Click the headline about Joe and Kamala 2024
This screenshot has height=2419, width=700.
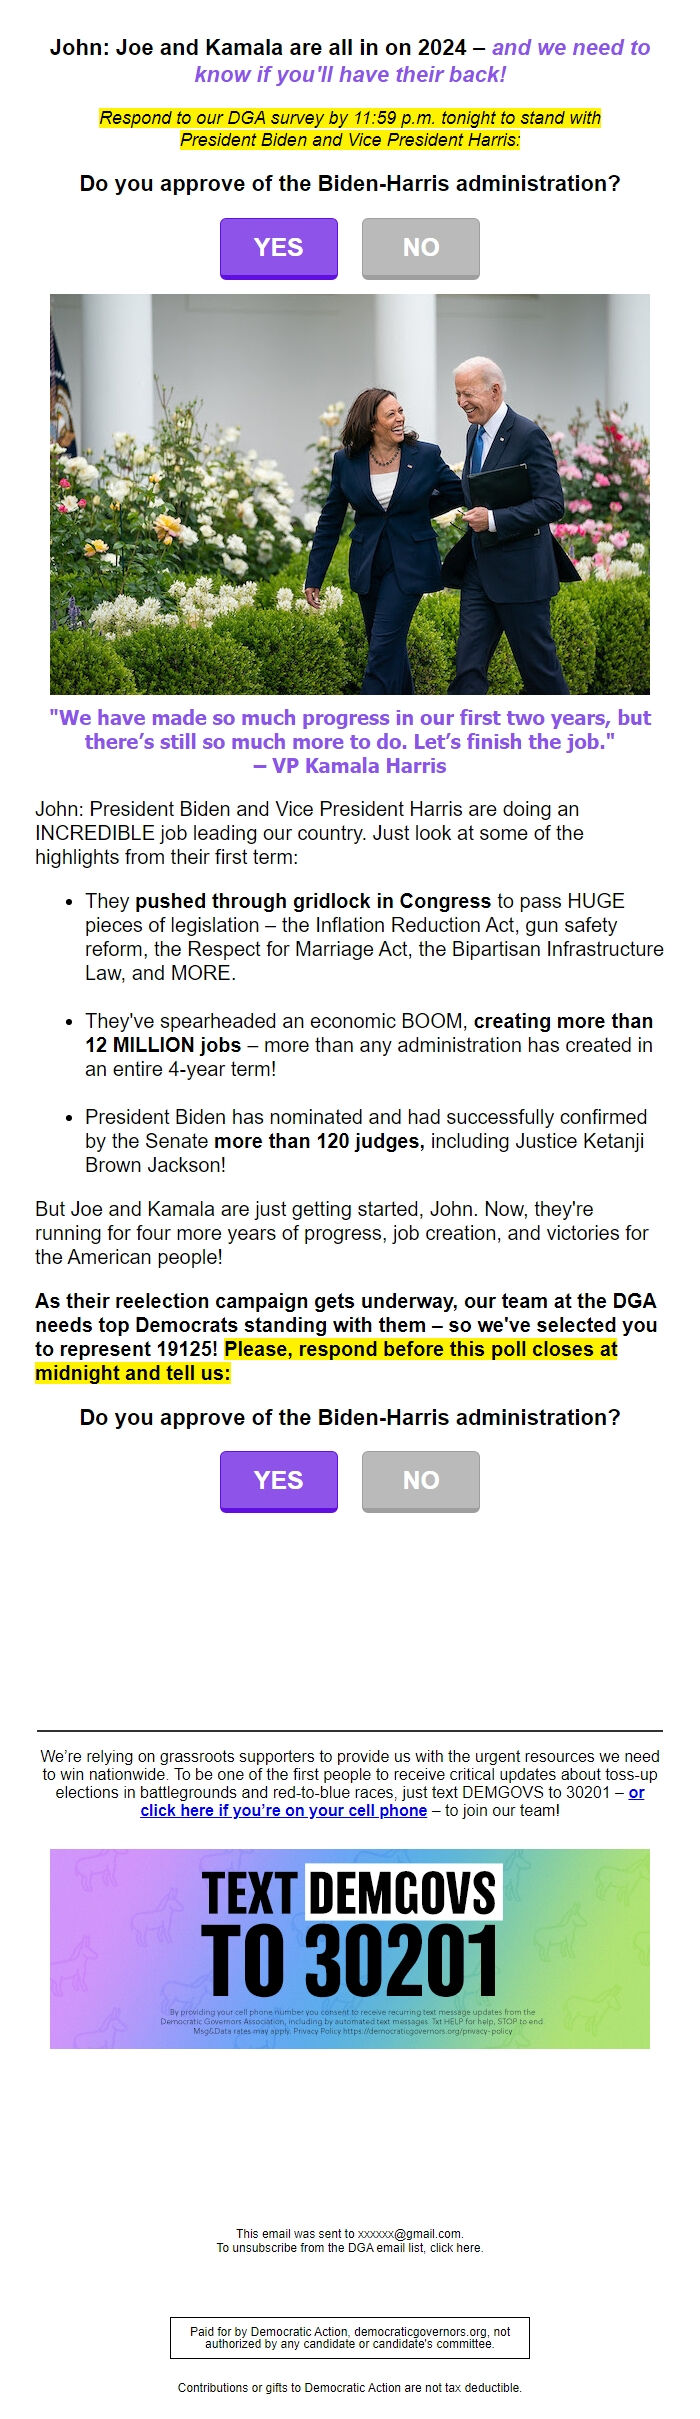350,62
